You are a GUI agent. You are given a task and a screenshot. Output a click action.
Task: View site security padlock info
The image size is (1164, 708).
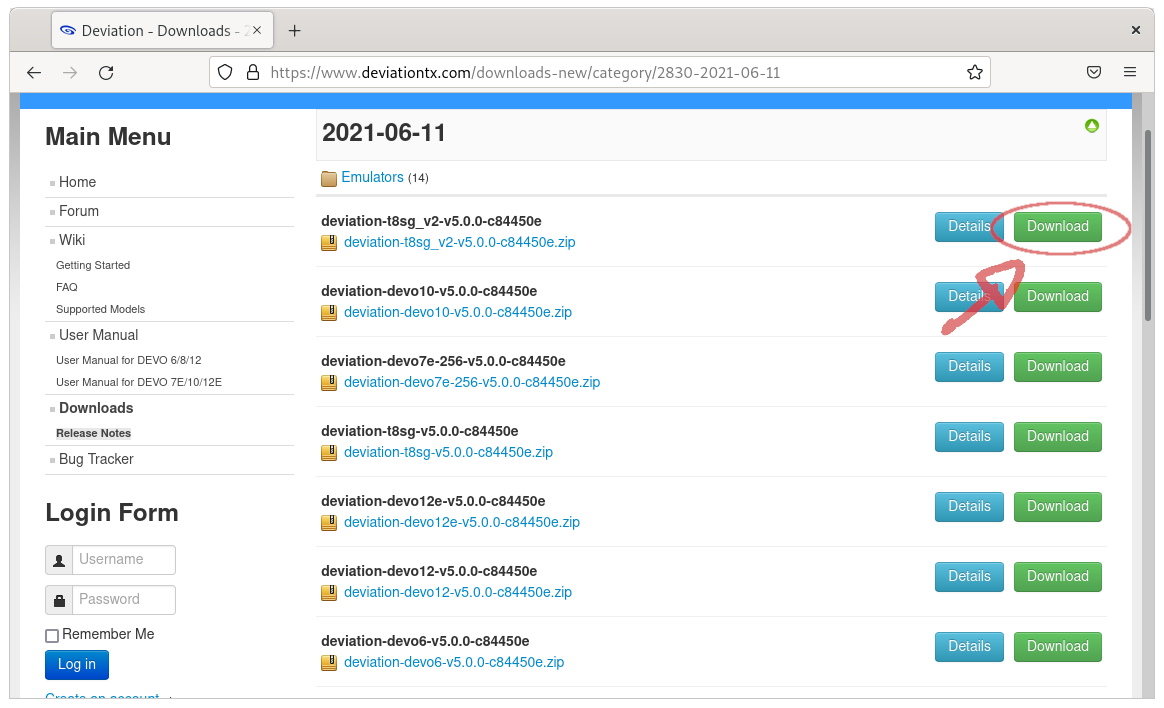point(253,73)
